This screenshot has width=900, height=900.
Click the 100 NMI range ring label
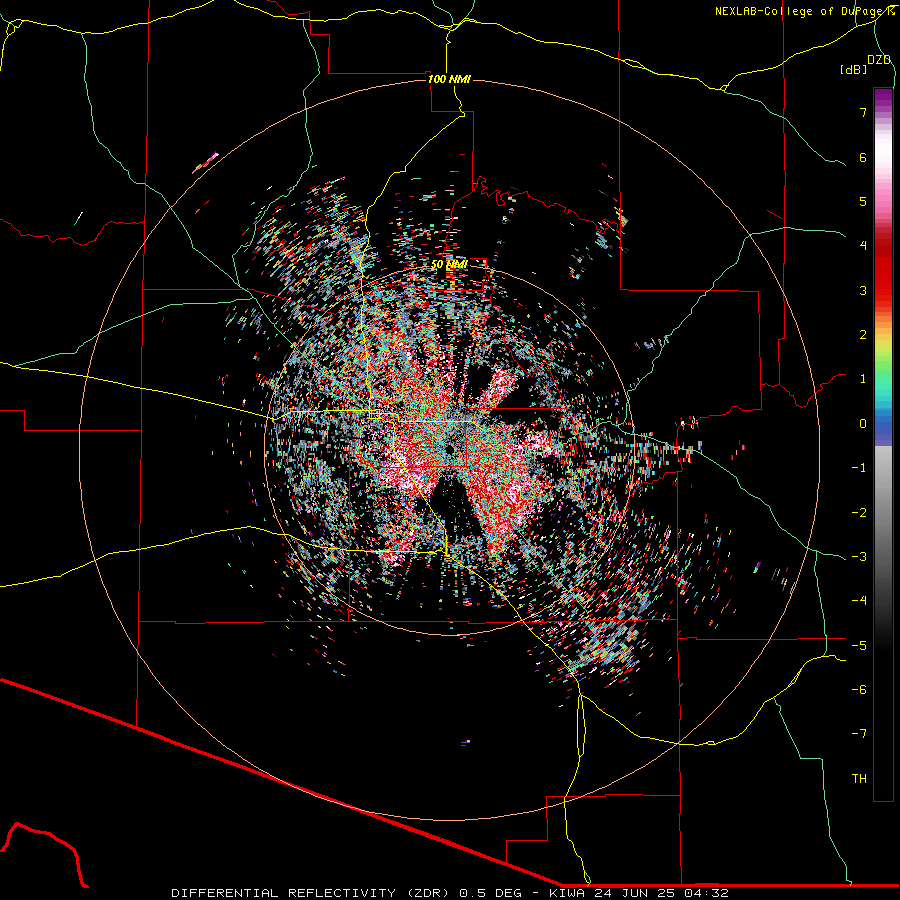449,79
